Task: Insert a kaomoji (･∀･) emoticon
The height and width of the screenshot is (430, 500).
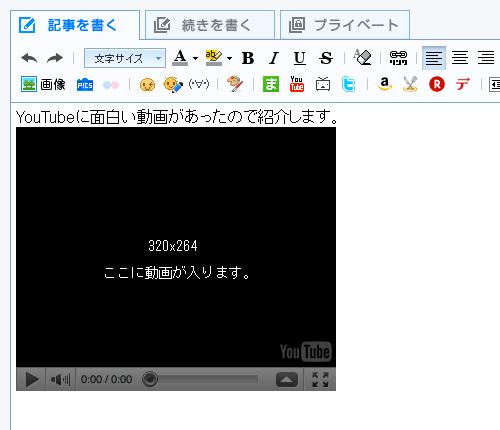Action: click(199, 84)
